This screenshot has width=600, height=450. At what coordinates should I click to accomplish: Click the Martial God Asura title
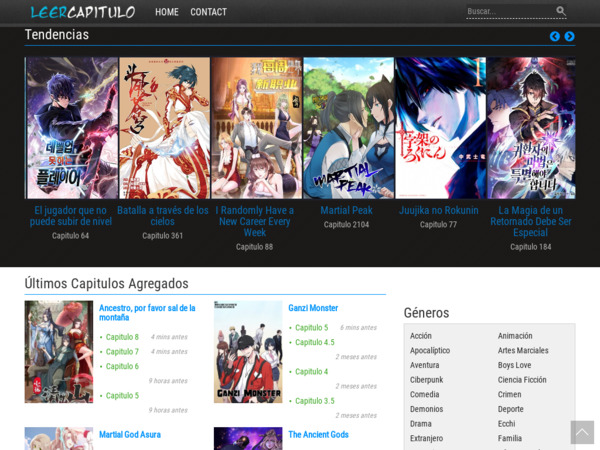(x=130, y=435)
